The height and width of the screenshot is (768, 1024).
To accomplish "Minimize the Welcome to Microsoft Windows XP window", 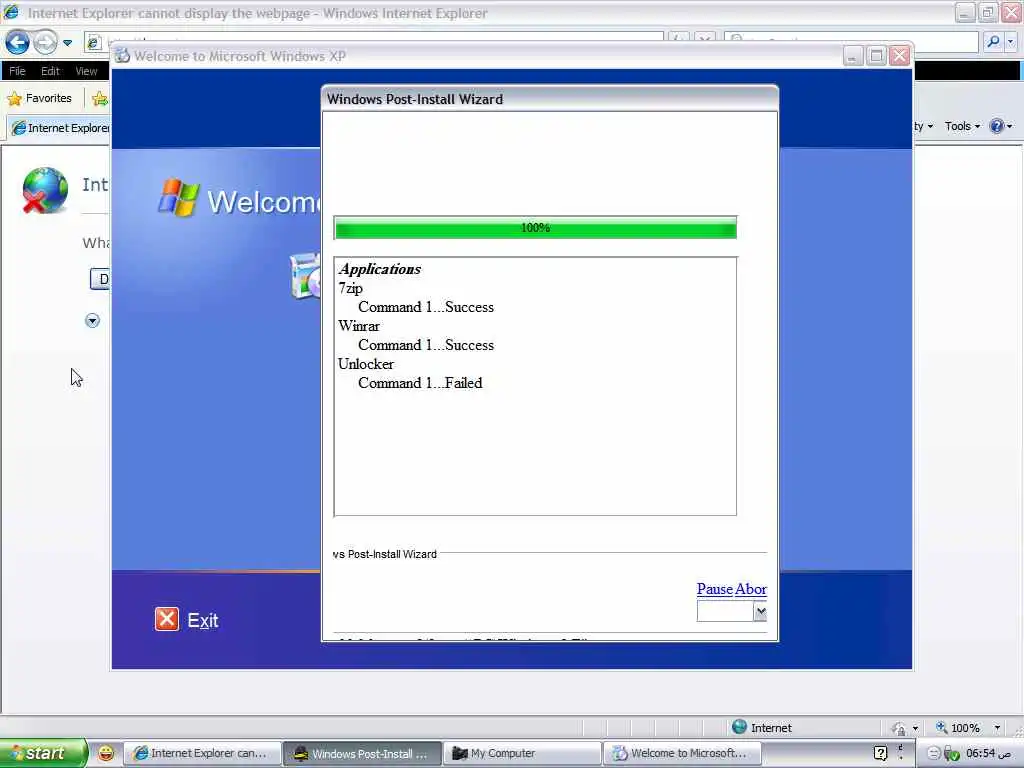I will [852, 56].
